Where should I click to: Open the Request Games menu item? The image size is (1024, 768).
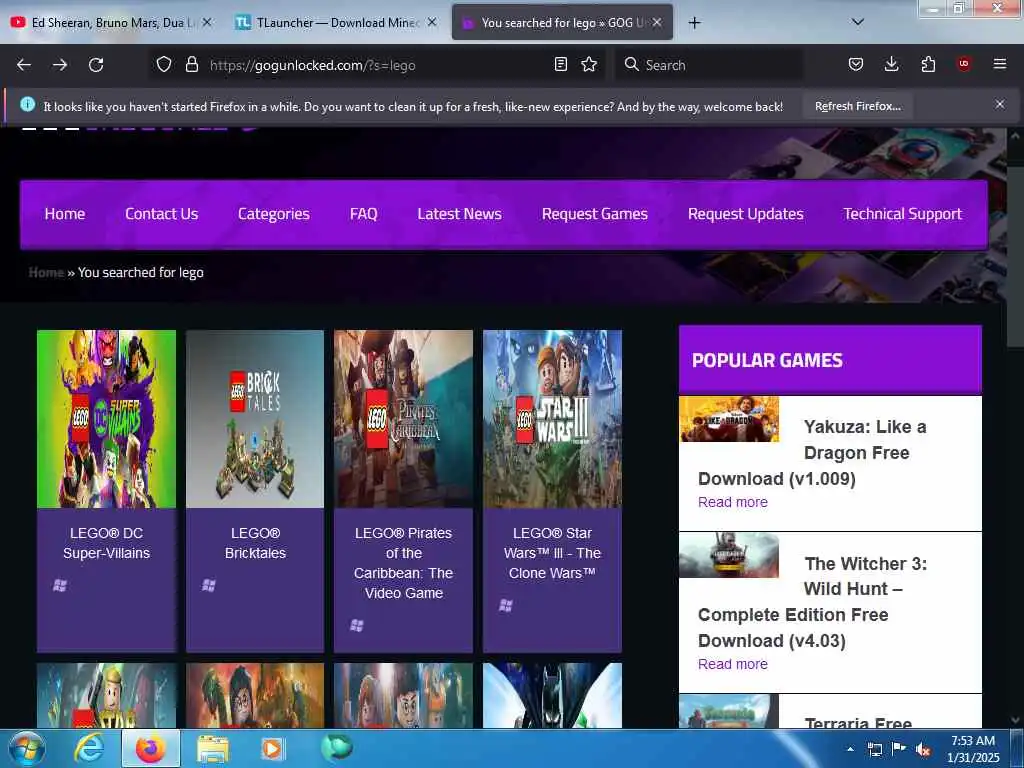594,214
